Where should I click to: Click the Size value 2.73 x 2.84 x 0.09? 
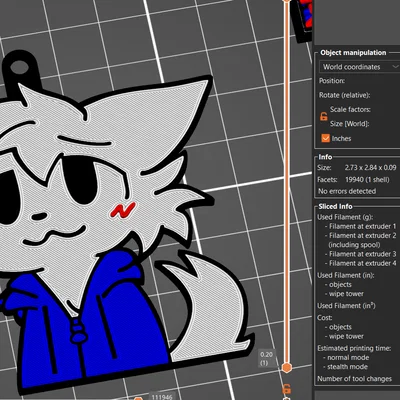[370, 168]
